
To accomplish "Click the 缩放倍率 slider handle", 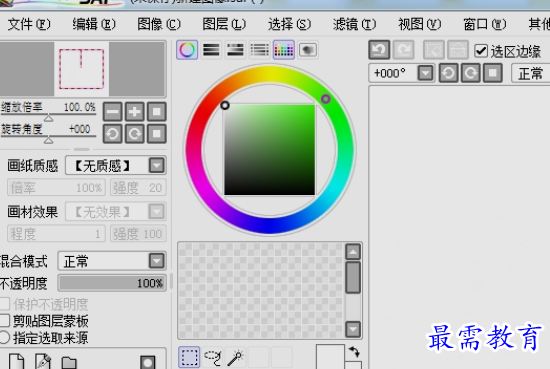I will click(48, 118).
